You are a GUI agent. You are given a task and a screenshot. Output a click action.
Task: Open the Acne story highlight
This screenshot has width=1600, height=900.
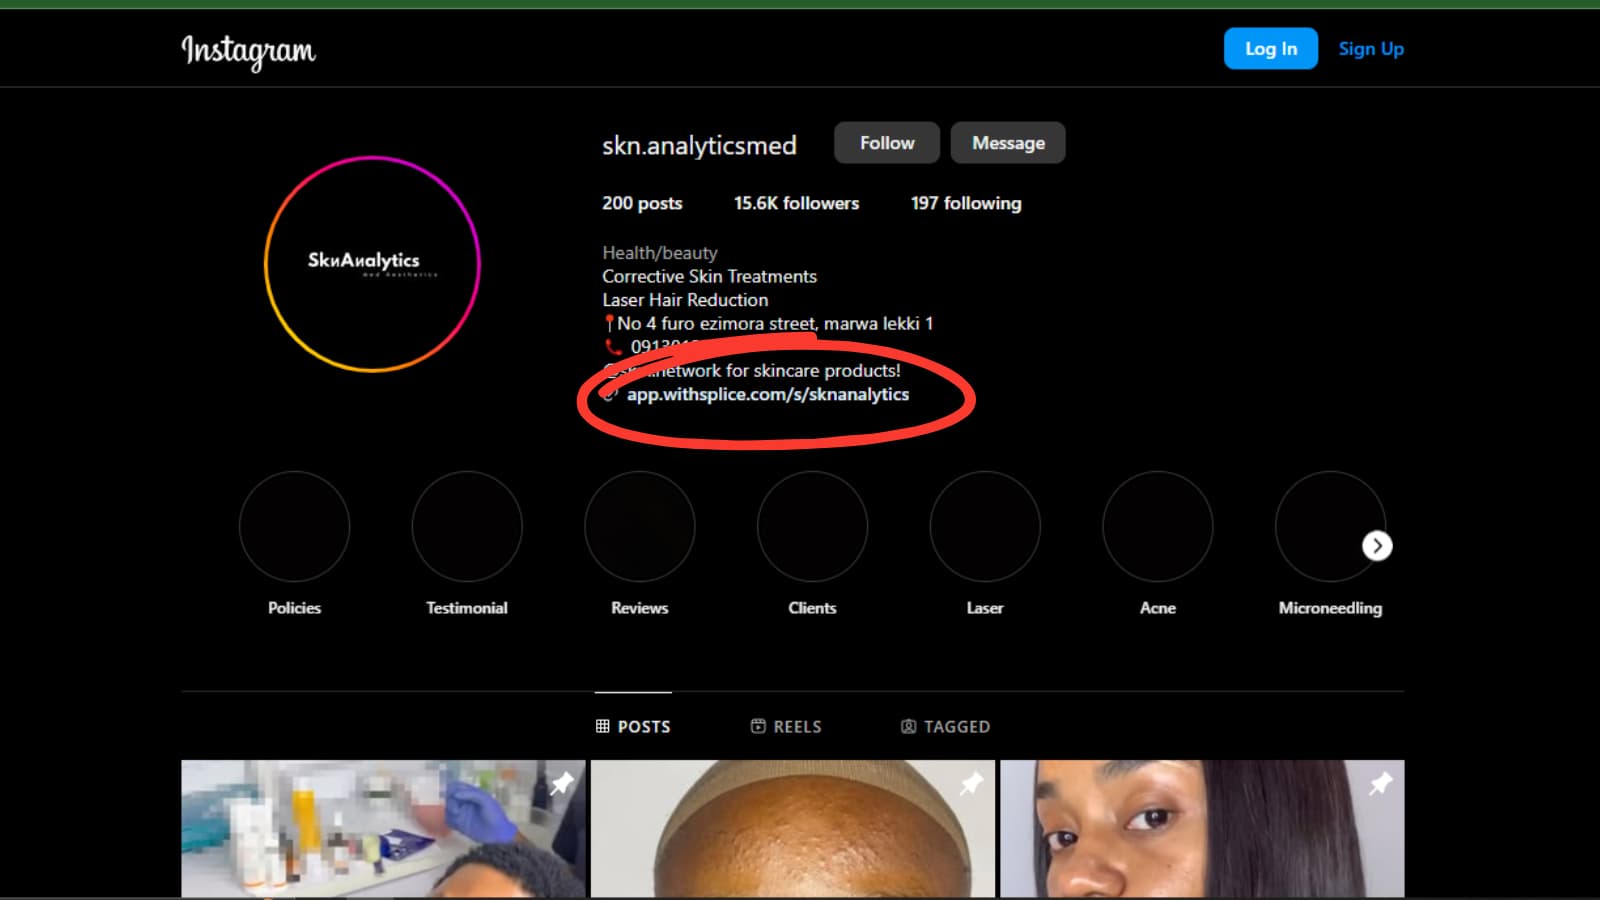click(x=1157, y=527)
